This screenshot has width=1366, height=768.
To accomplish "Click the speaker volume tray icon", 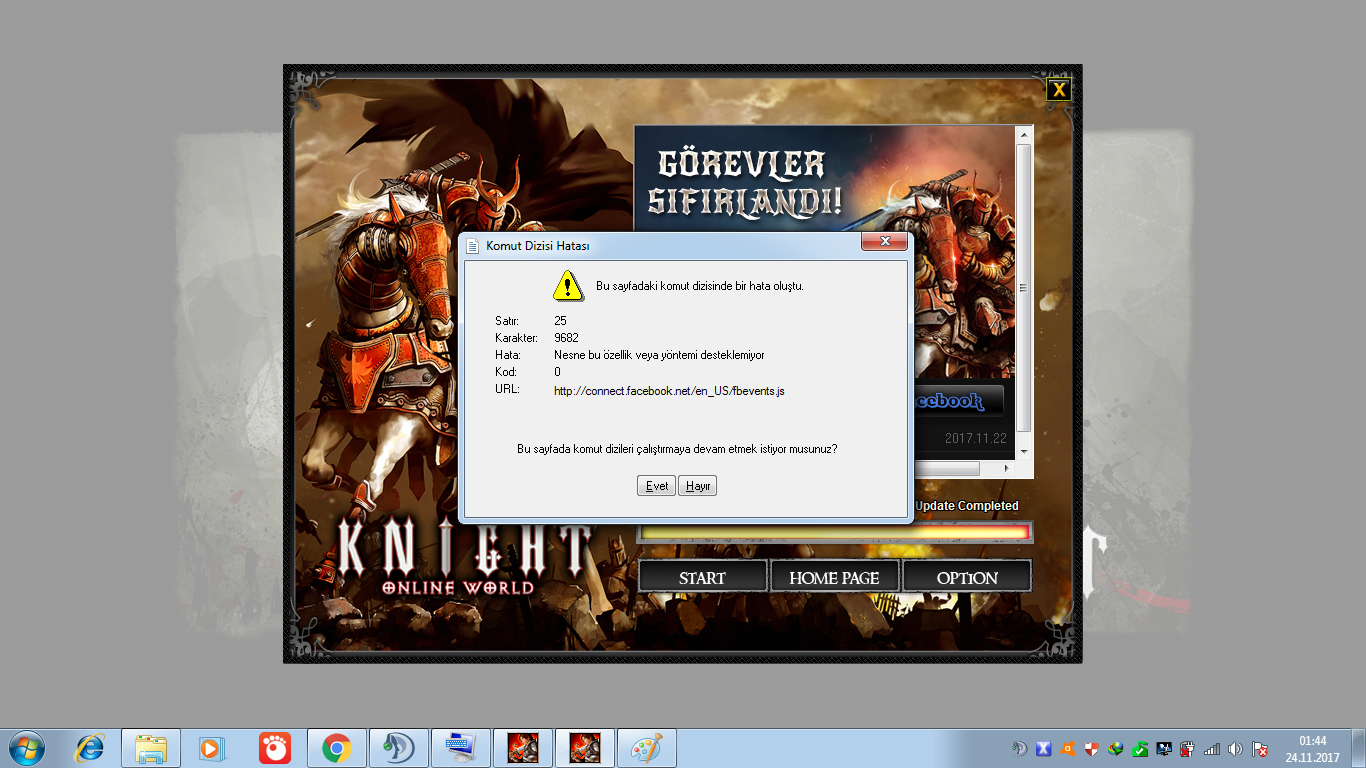I will (1236, 748).
